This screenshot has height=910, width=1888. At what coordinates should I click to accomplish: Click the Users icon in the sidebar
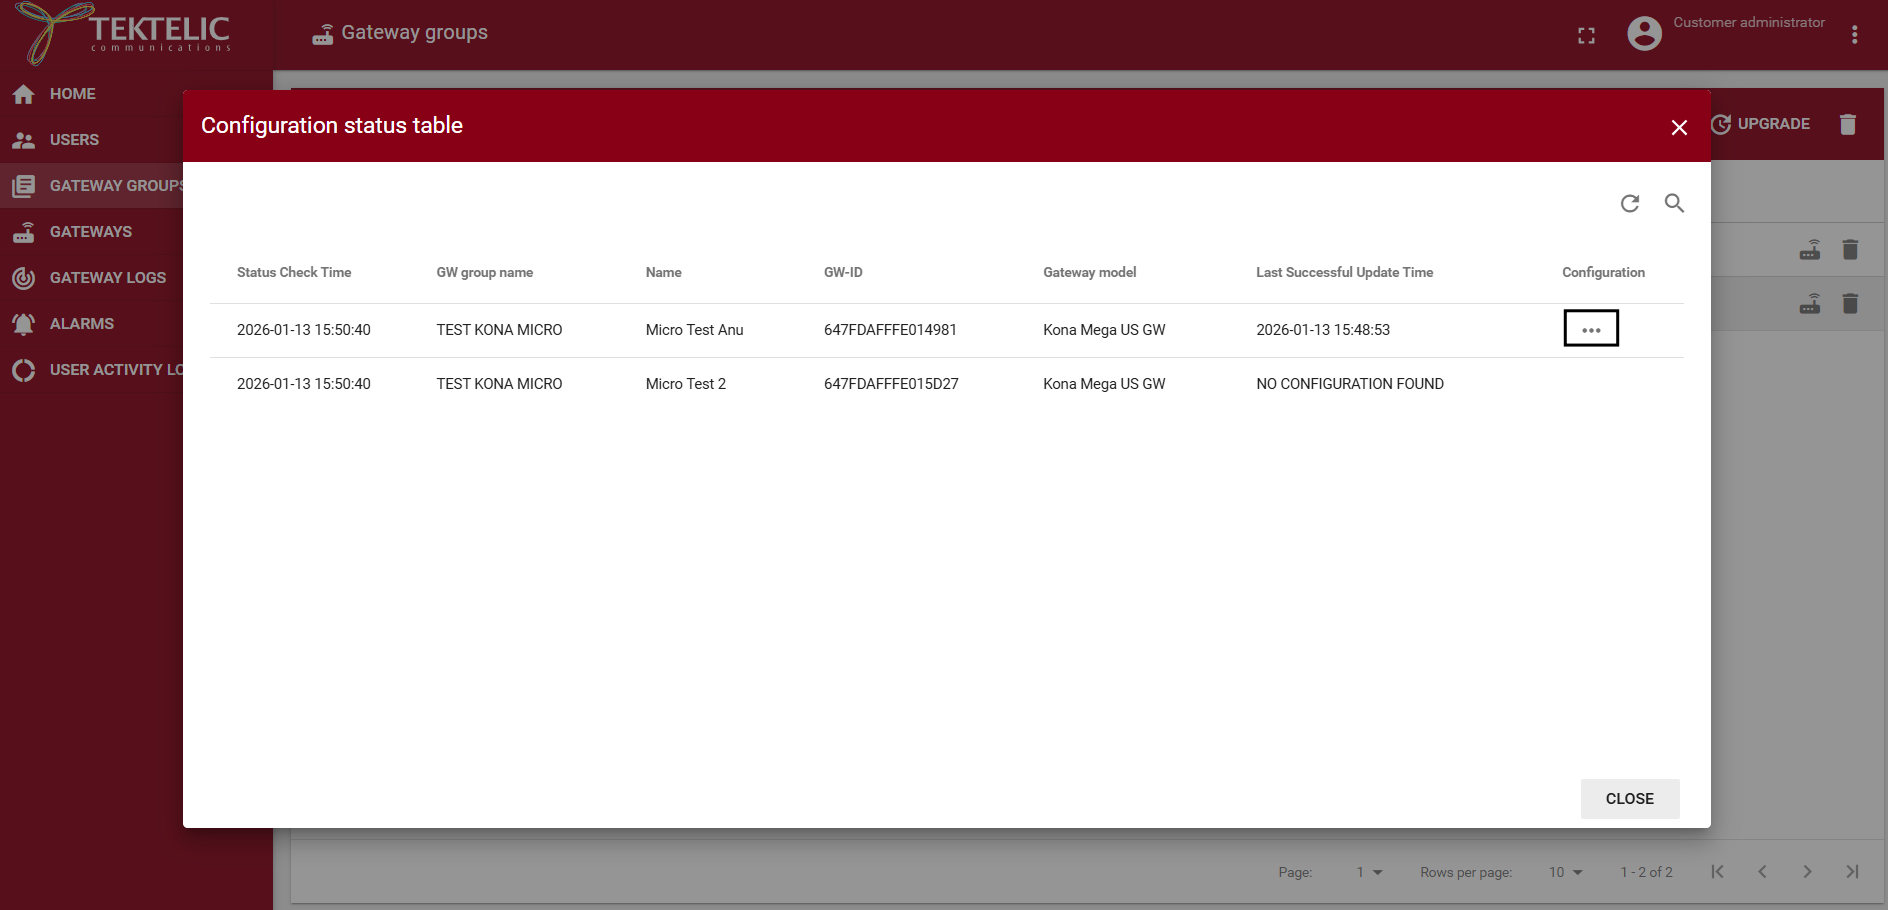coord(24,140)
